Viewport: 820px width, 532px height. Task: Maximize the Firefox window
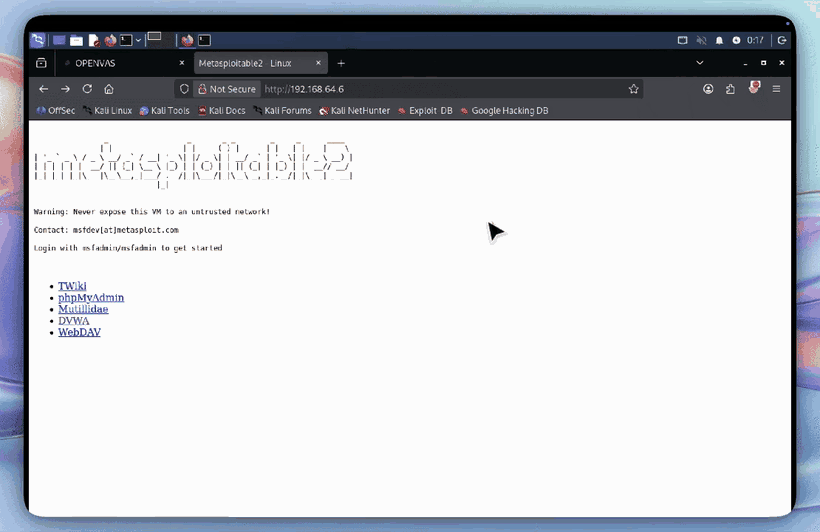pos(764,63)
